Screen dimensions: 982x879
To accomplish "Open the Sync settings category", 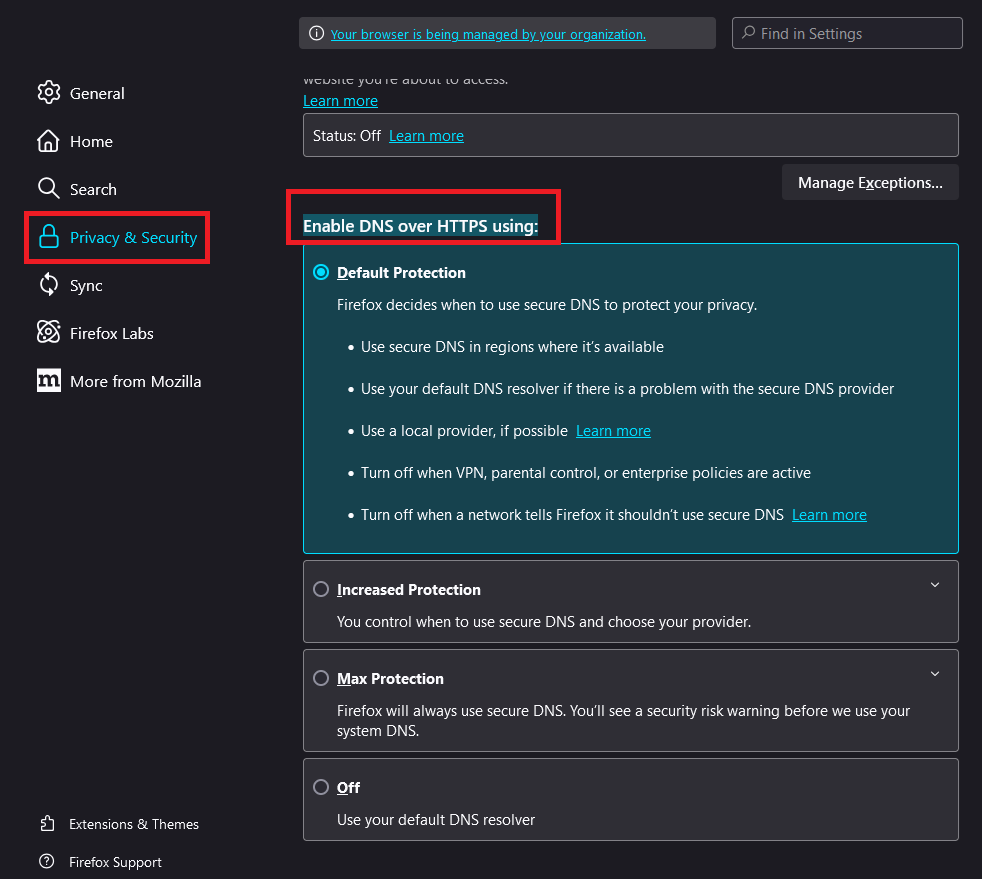I will [86, 286].
